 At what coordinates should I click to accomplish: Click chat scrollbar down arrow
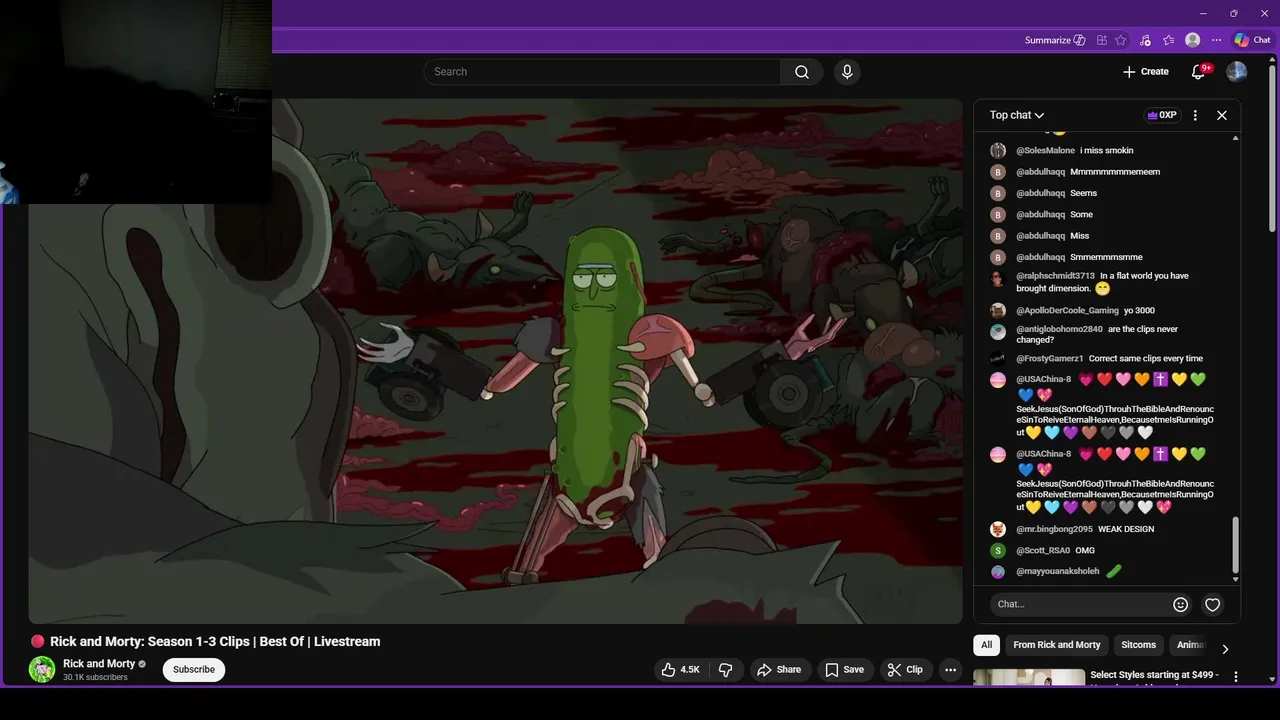click(1235, 579)
